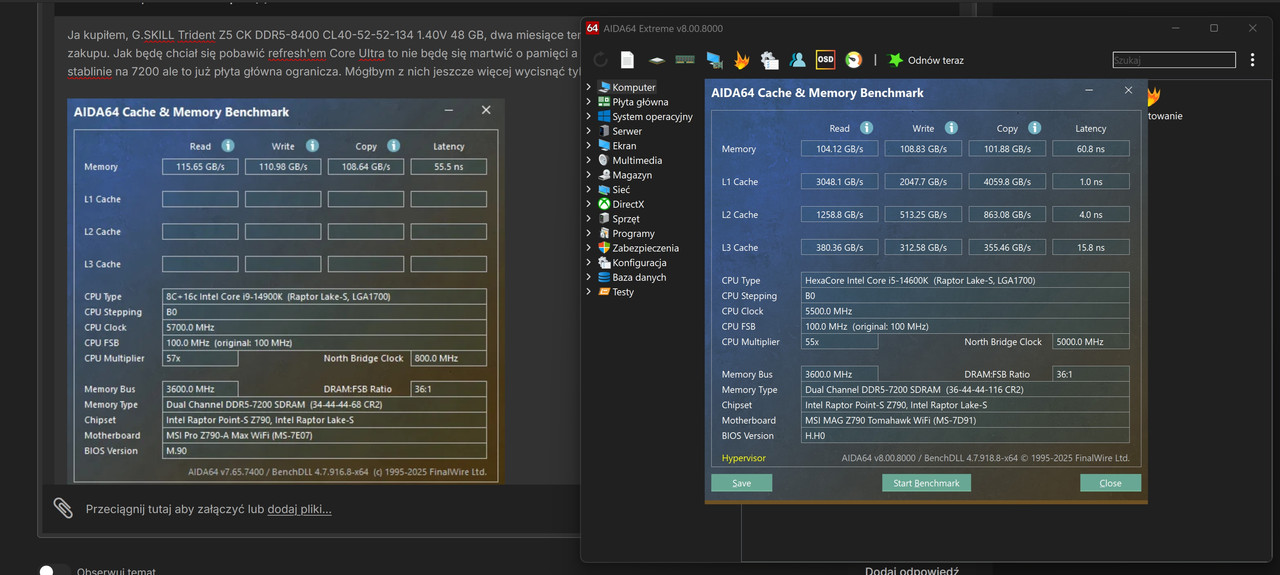Open the flame stability test toolbar icon
1280x575 pixels.
(741, 60)
